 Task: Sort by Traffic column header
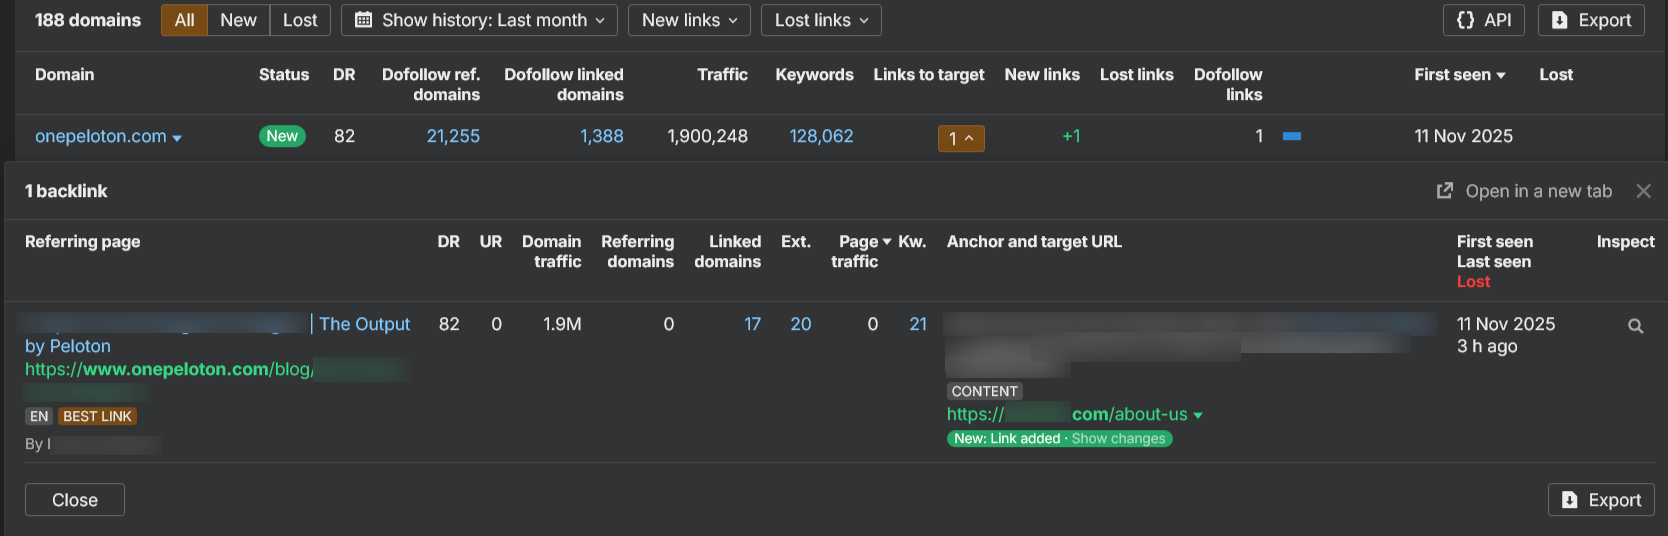click(x=722, y=74)
